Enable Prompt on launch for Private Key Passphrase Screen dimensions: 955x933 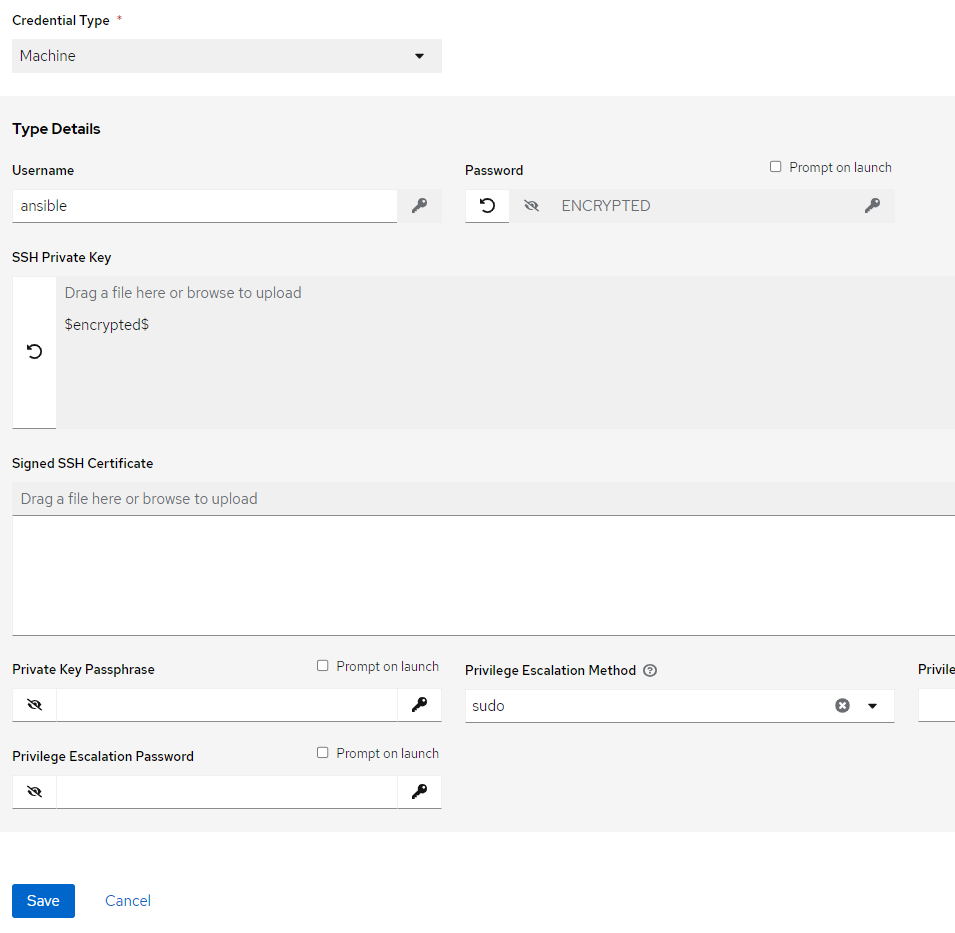point(322,666)
